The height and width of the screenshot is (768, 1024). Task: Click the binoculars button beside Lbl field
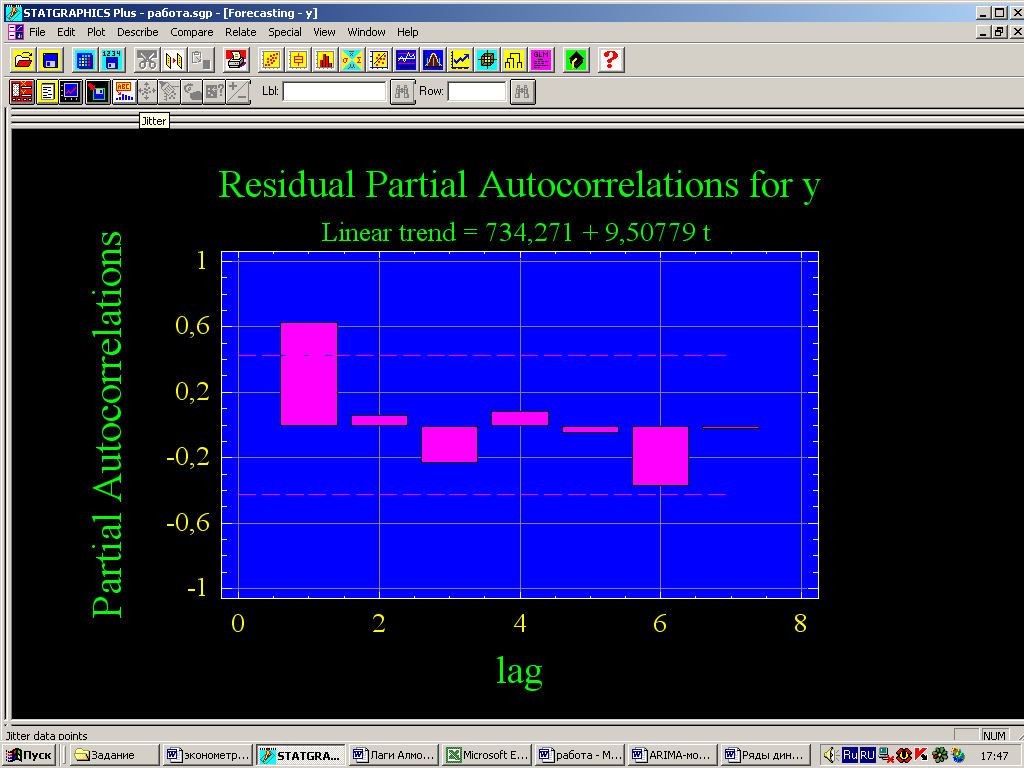point(402,91)
